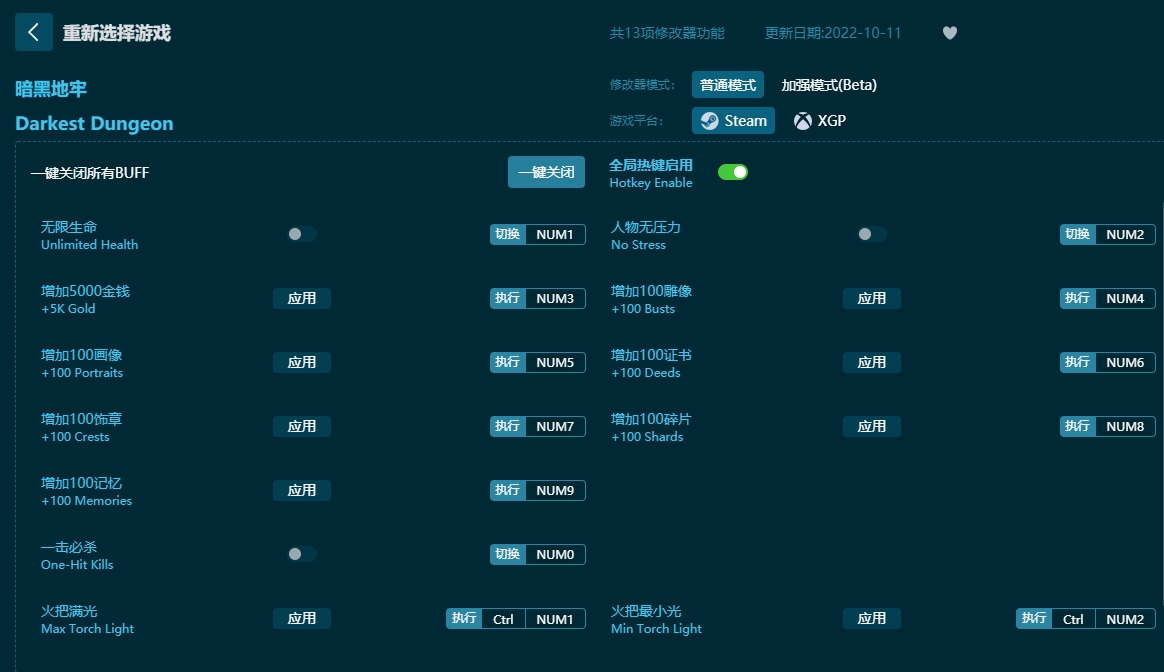Click NUM8 hotkey for +100 Shards
Image resolution: width=1164 pixels, height=672 pixels.
[1125, 426]
